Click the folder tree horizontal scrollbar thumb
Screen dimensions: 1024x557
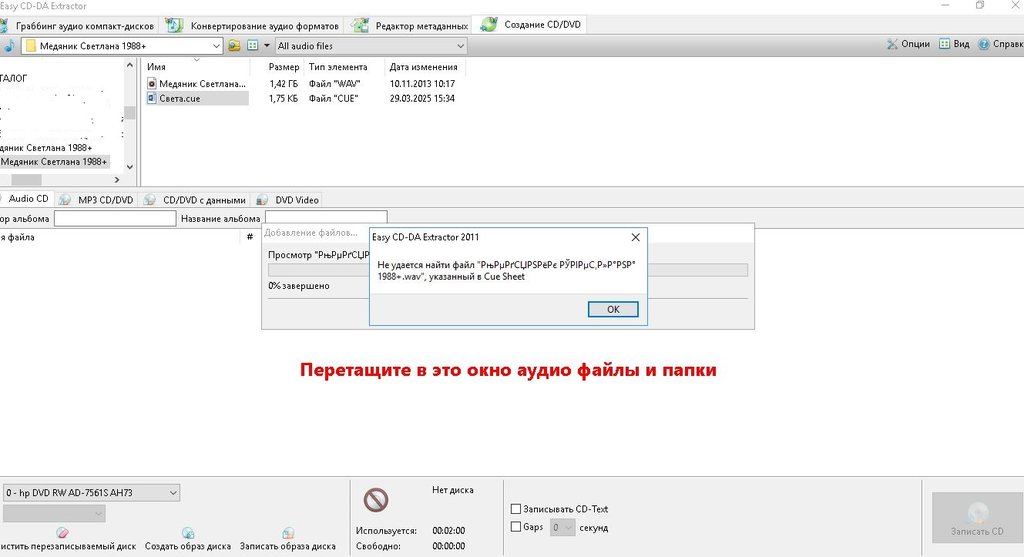click(26, 180)
